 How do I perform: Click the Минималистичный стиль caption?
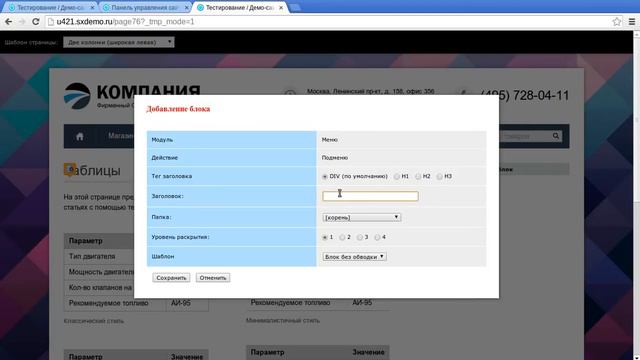(x=283, y=320)
